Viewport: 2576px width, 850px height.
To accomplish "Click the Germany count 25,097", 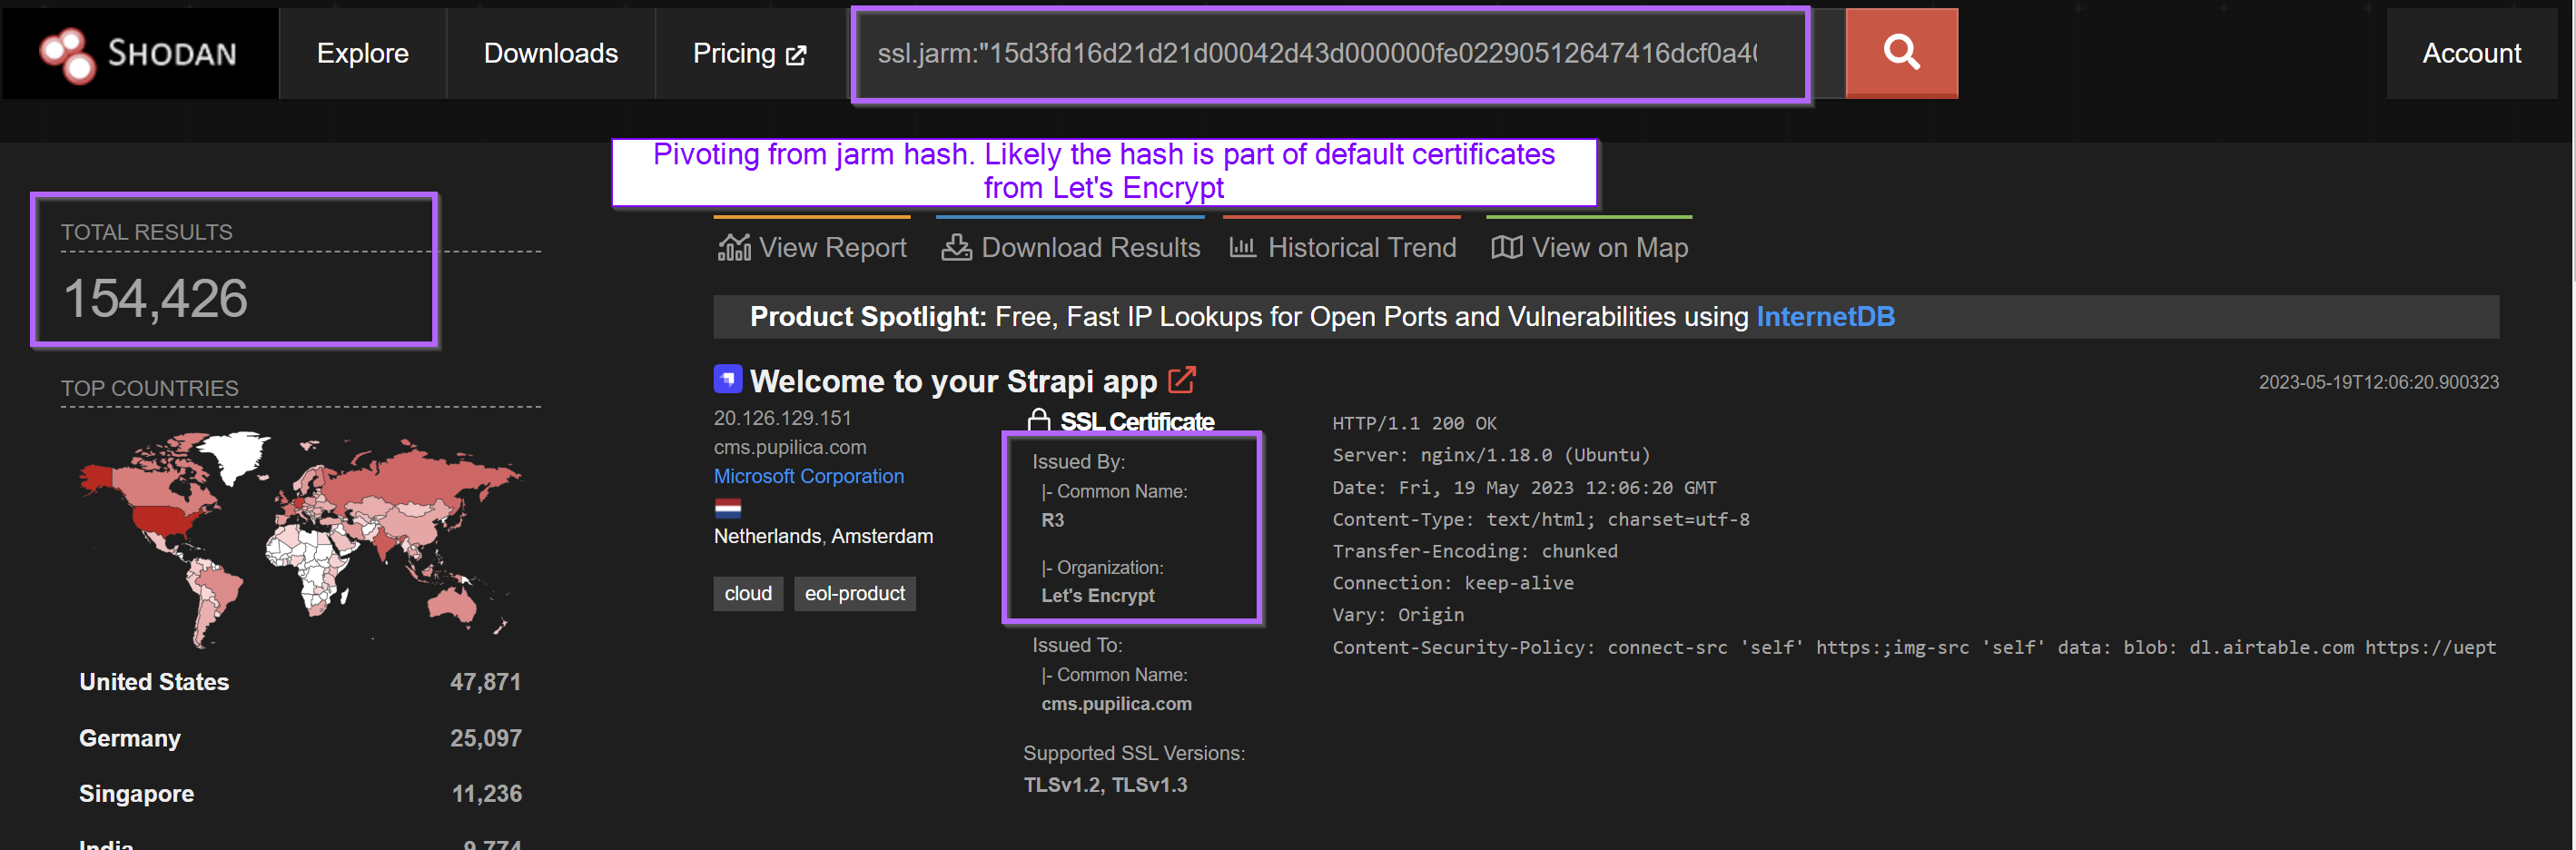I will coord(485,738).
